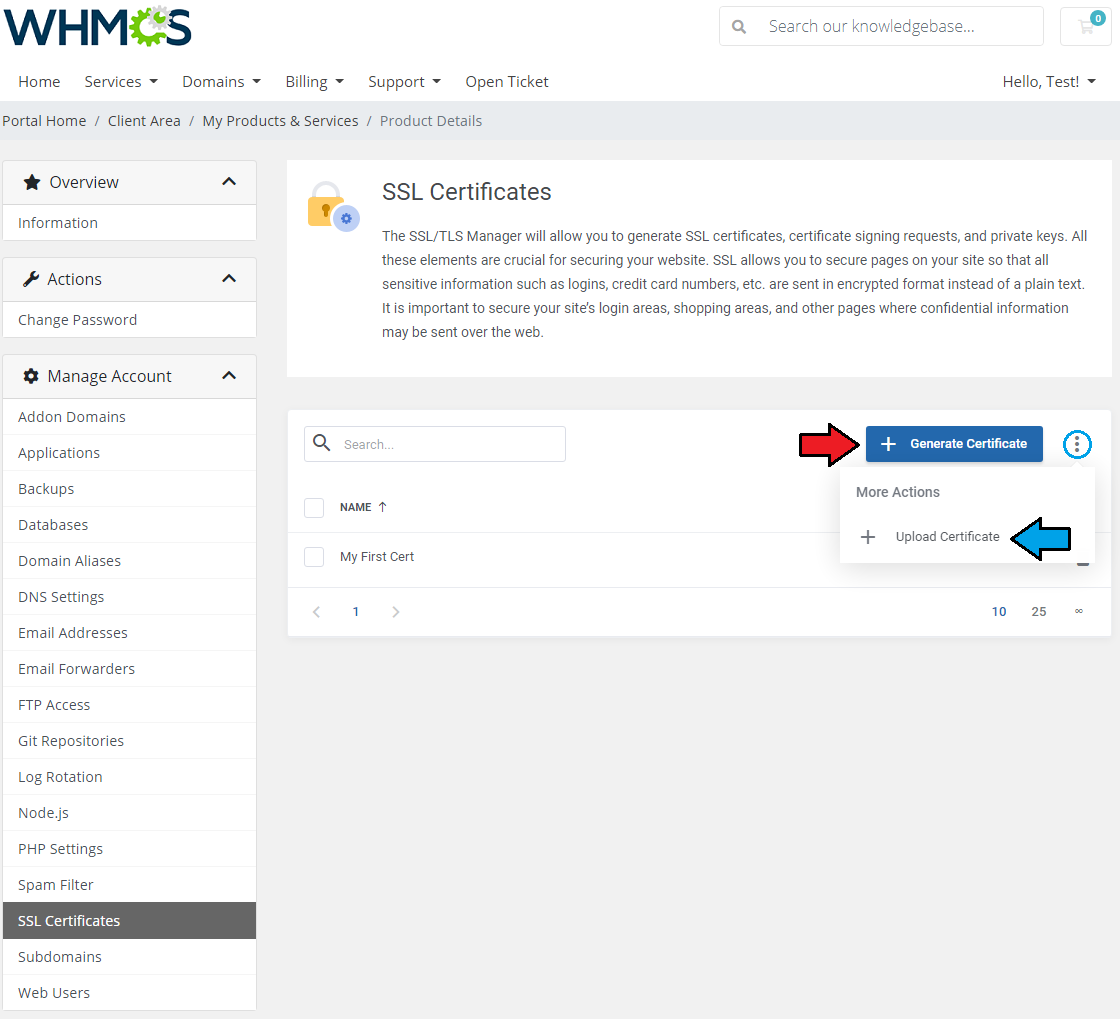Image resolution: width=1120 pixels, height=1019 pixels.
Task: Open Databases in sidebar
Action: (129, 525)
